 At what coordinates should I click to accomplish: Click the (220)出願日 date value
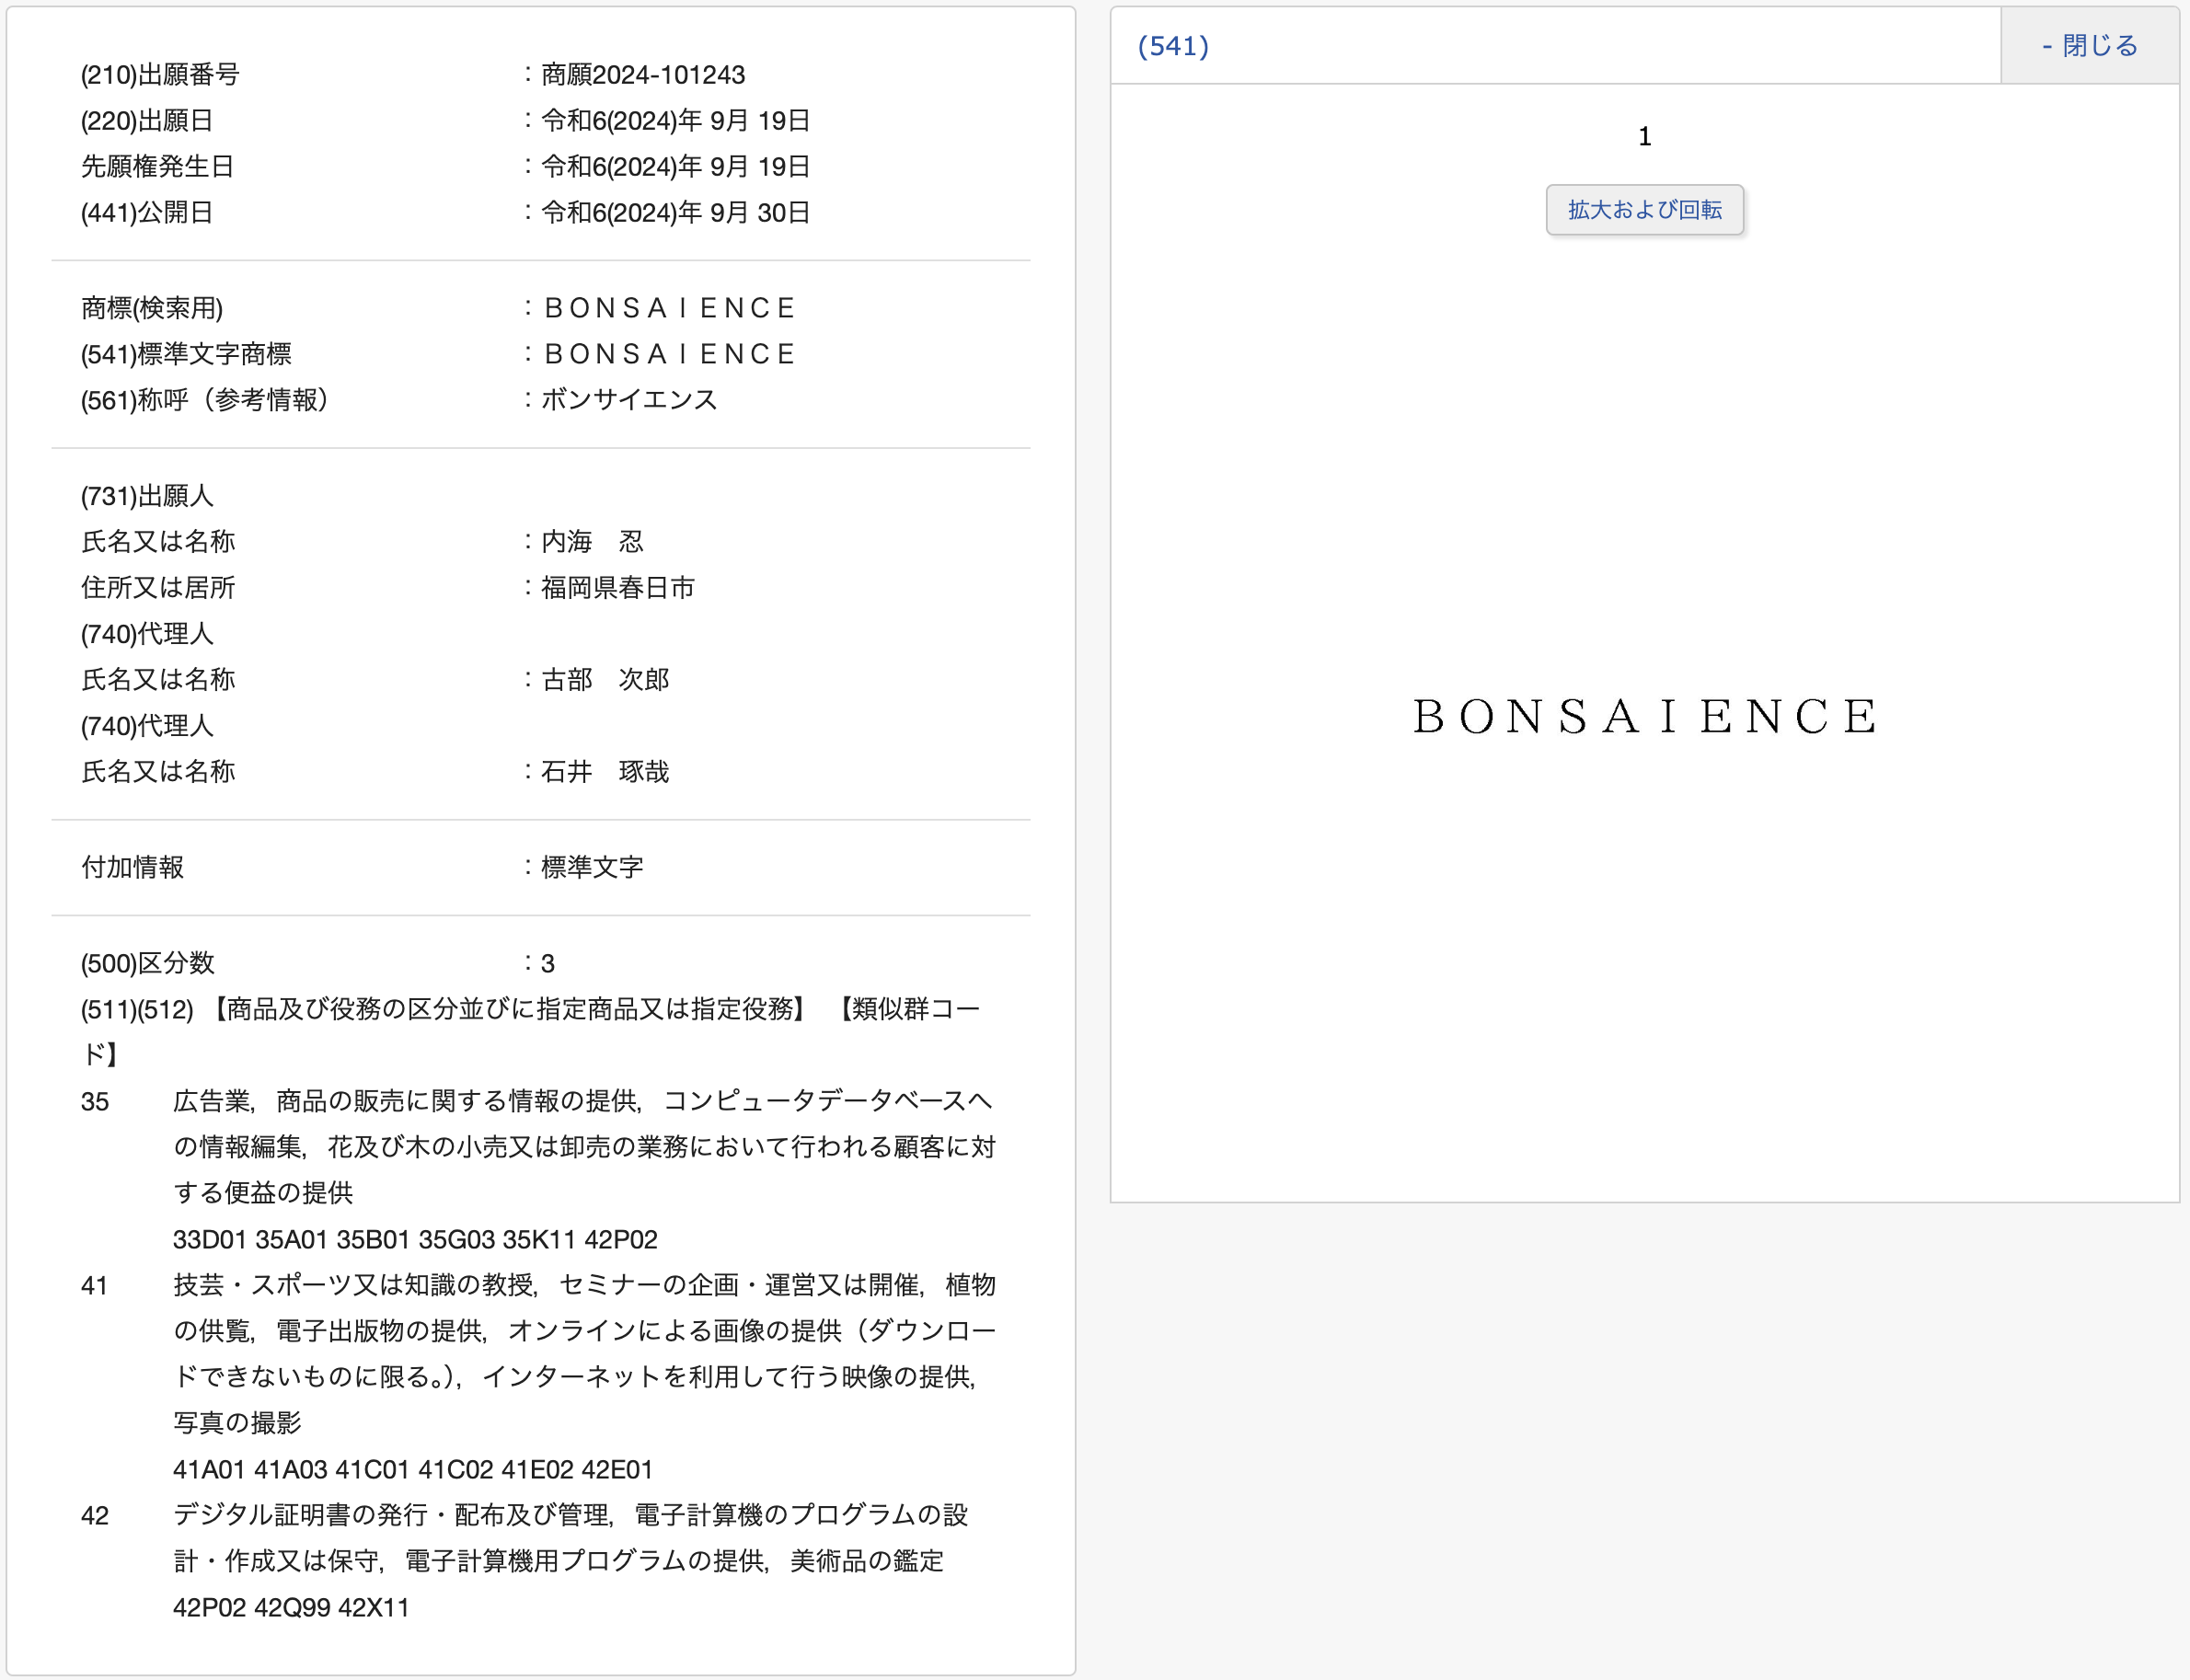[675, 121]
